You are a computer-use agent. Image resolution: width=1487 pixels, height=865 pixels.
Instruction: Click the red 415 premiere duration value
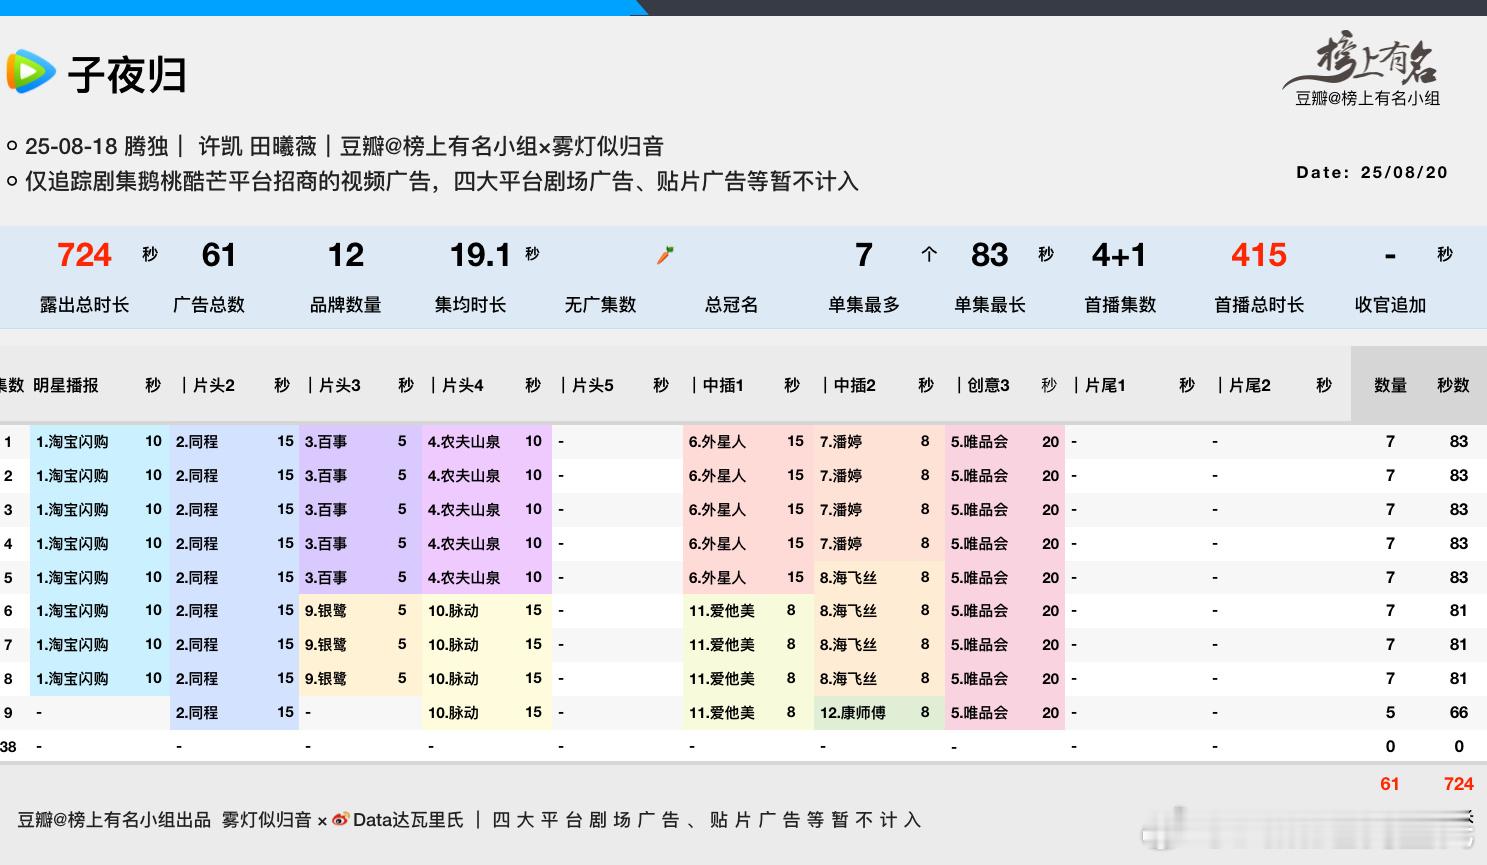click(x=1259, y=255)
